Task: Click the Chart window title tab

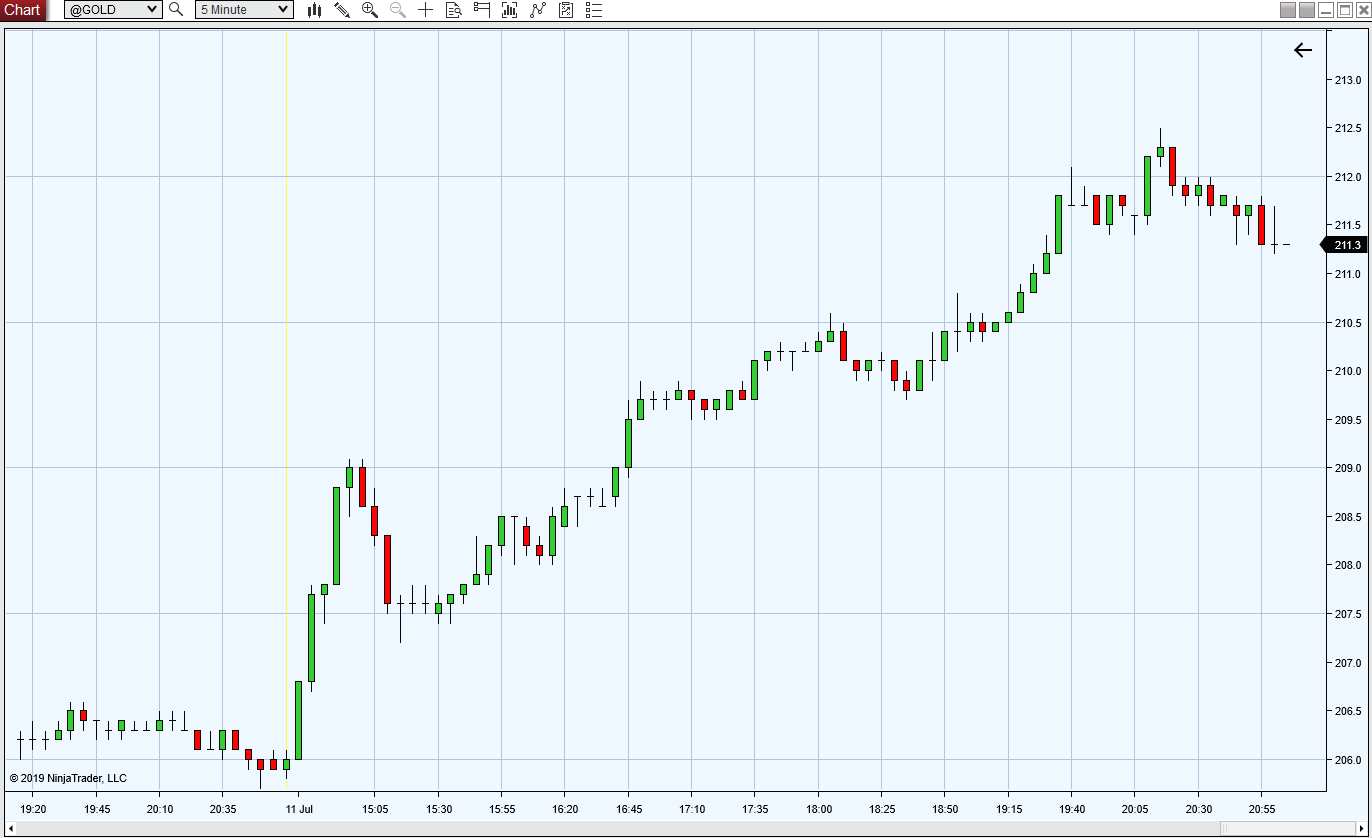Action: point(23,10)
